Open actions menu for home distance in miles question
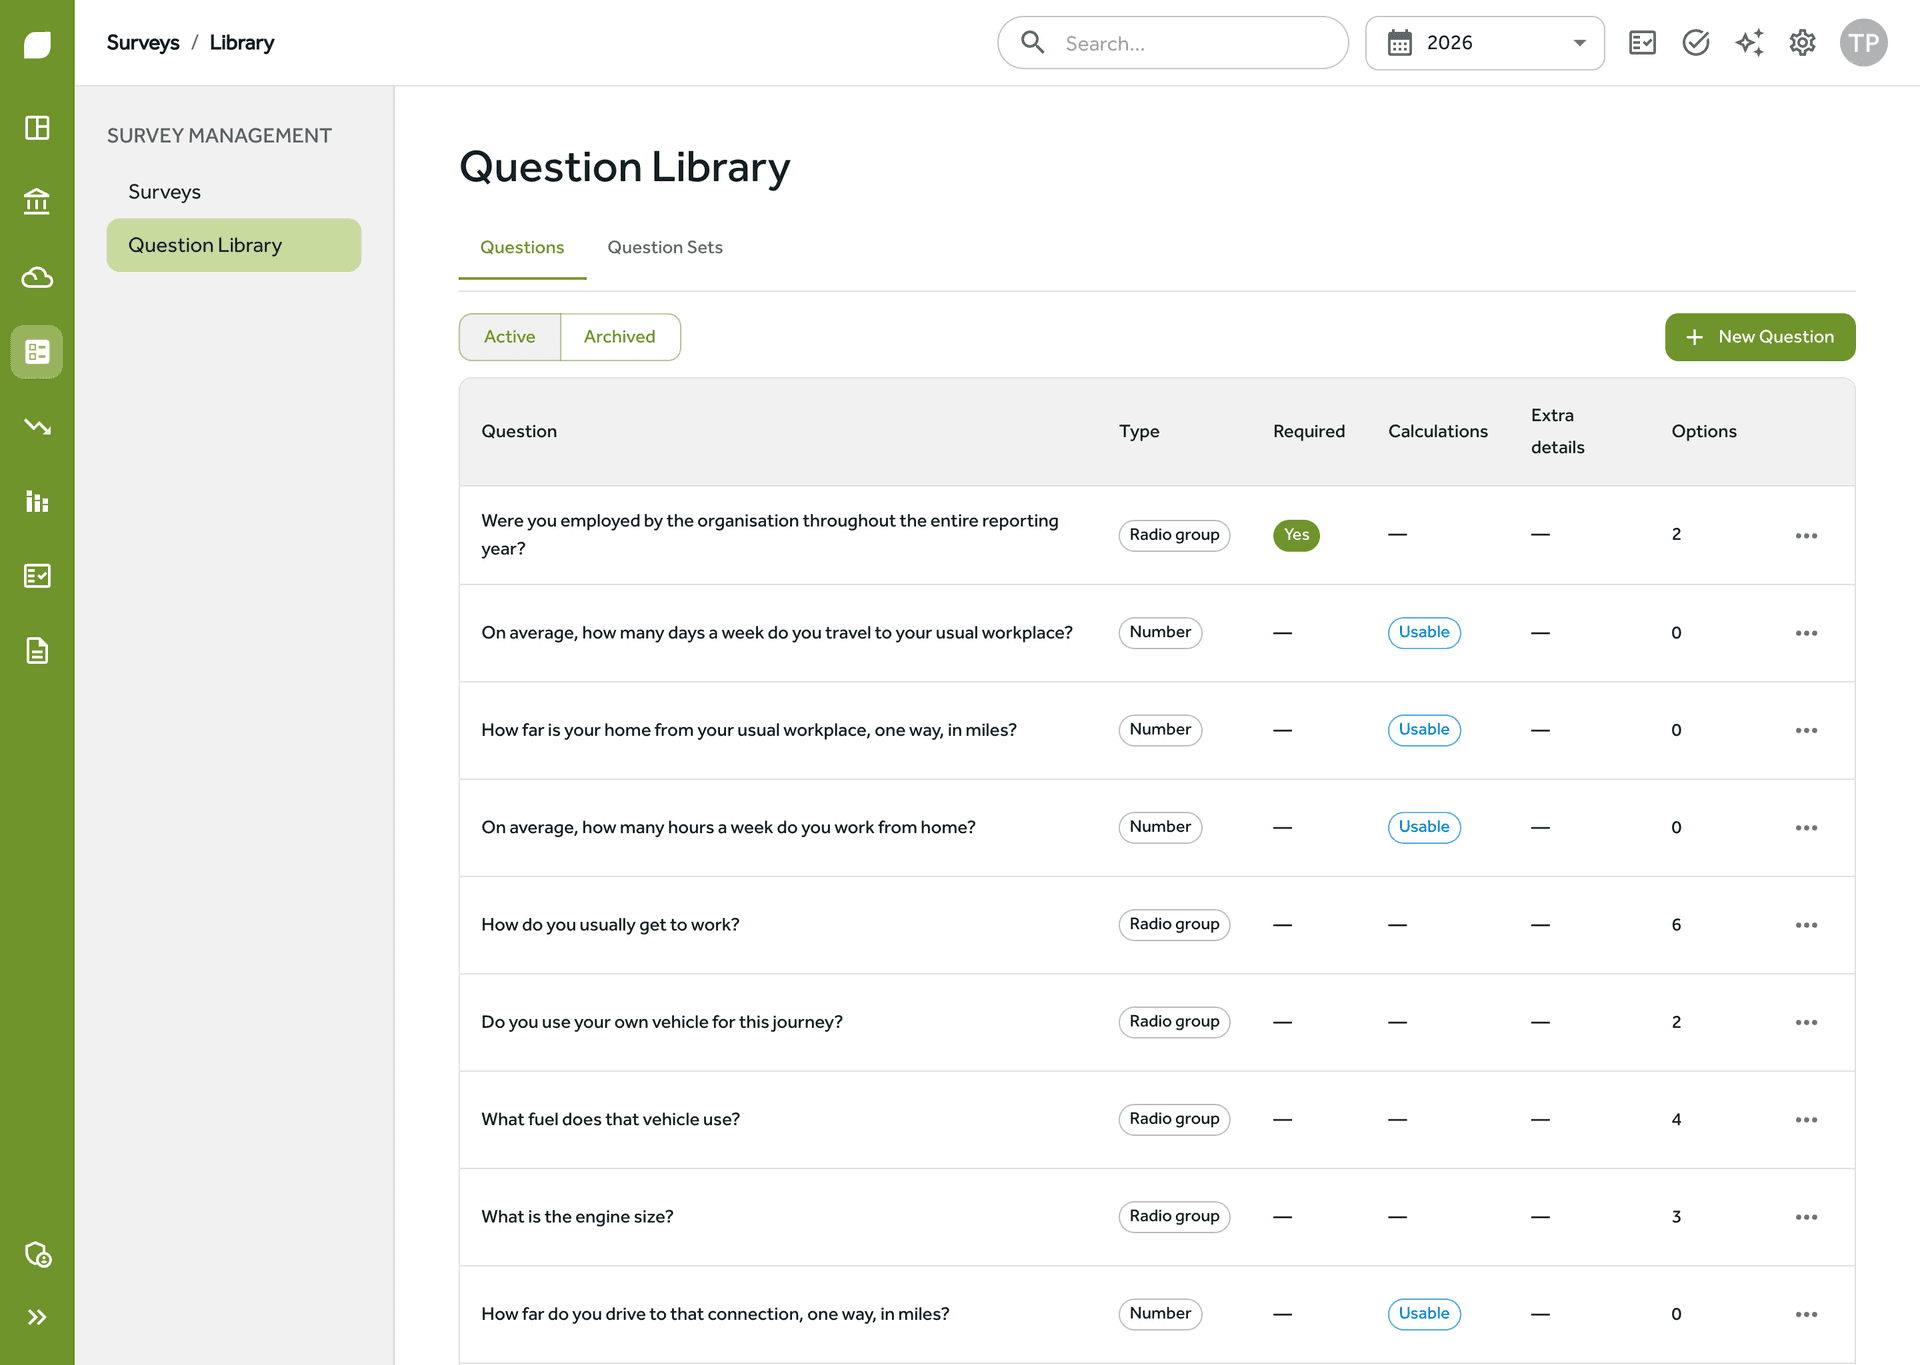This screenshot has height=1365, width=1920. pyautogui.click(x=1806, y=731)
